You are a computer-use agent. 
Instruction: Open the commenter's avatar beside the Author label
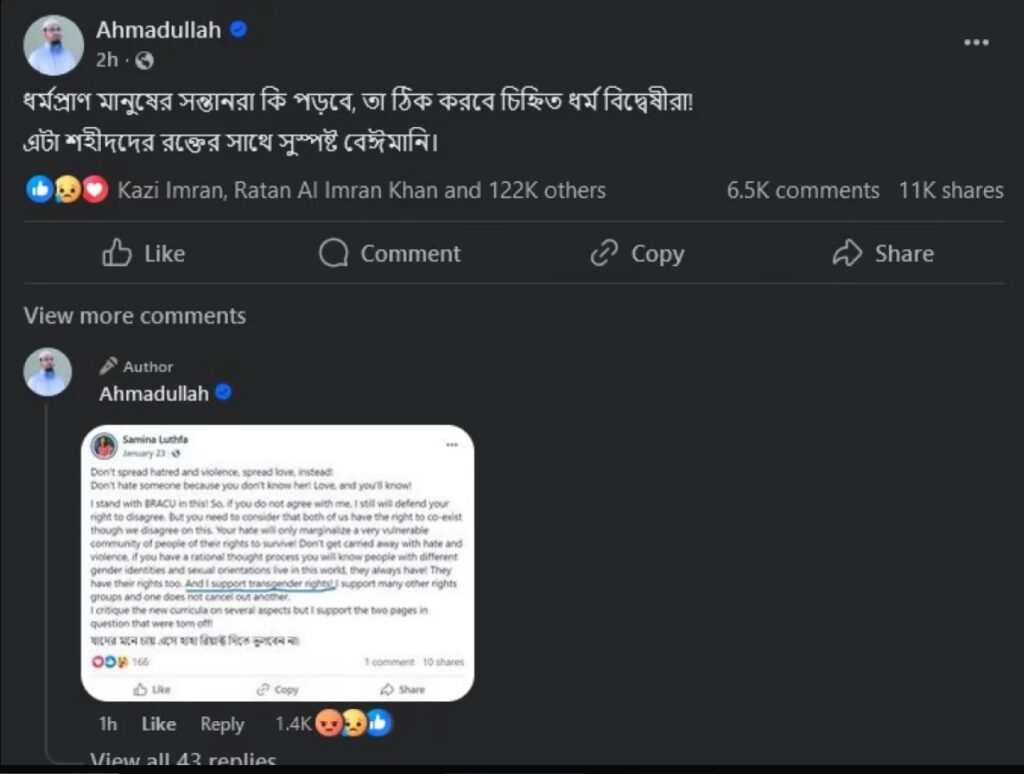[48, 372]
